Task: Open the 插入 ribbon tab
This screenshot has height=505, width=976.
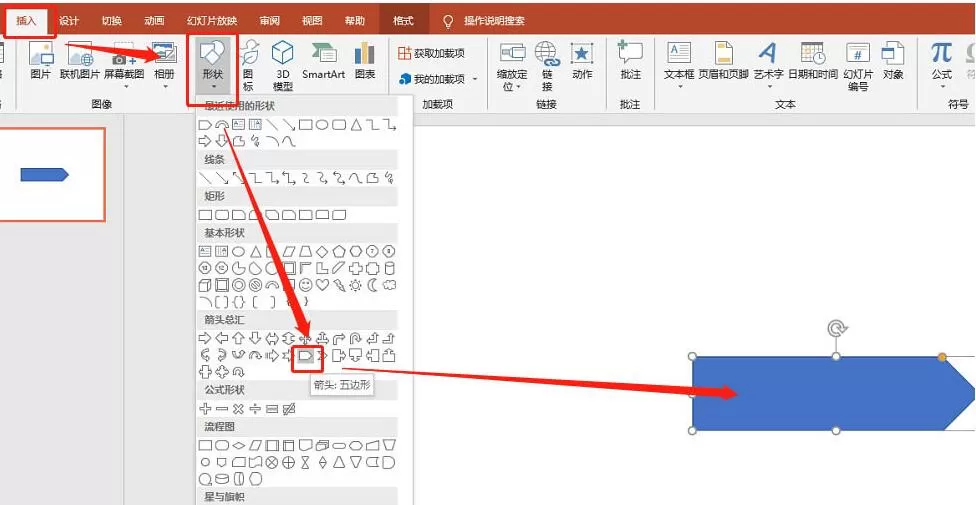Action: tap(26, 21)
